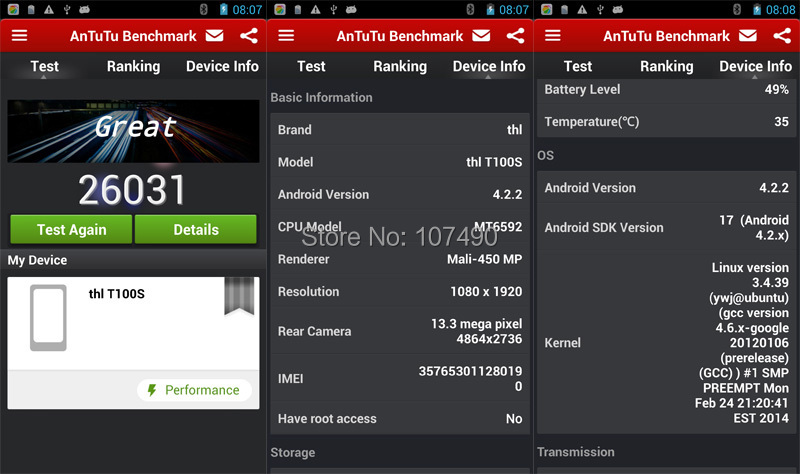Tap 08:08 clock in right status bar
800x474 pixels.
tap(781, 10)
